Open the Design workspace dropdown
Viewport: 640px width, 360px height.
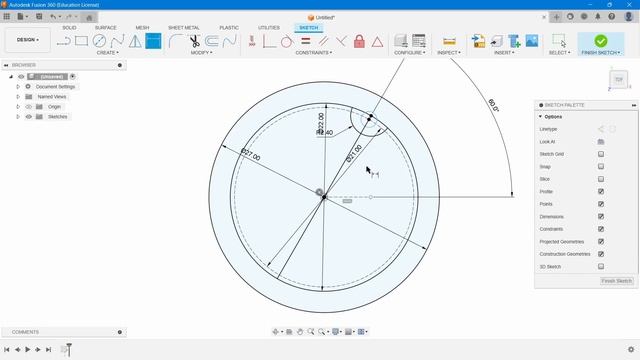click(x=28, y=40)
